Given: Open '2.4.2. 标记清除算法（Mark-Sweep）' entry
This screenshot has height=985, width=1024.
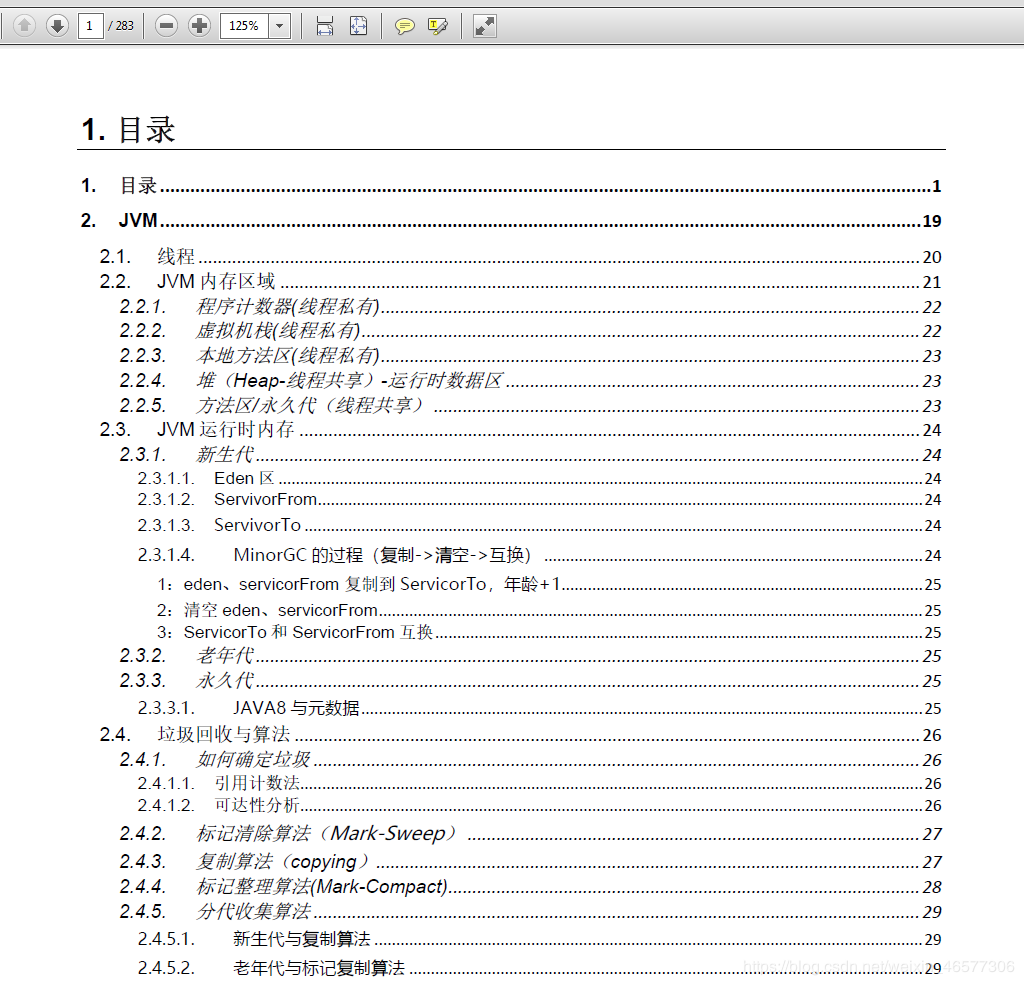Looking at the screenshot, I should point(530,834).
